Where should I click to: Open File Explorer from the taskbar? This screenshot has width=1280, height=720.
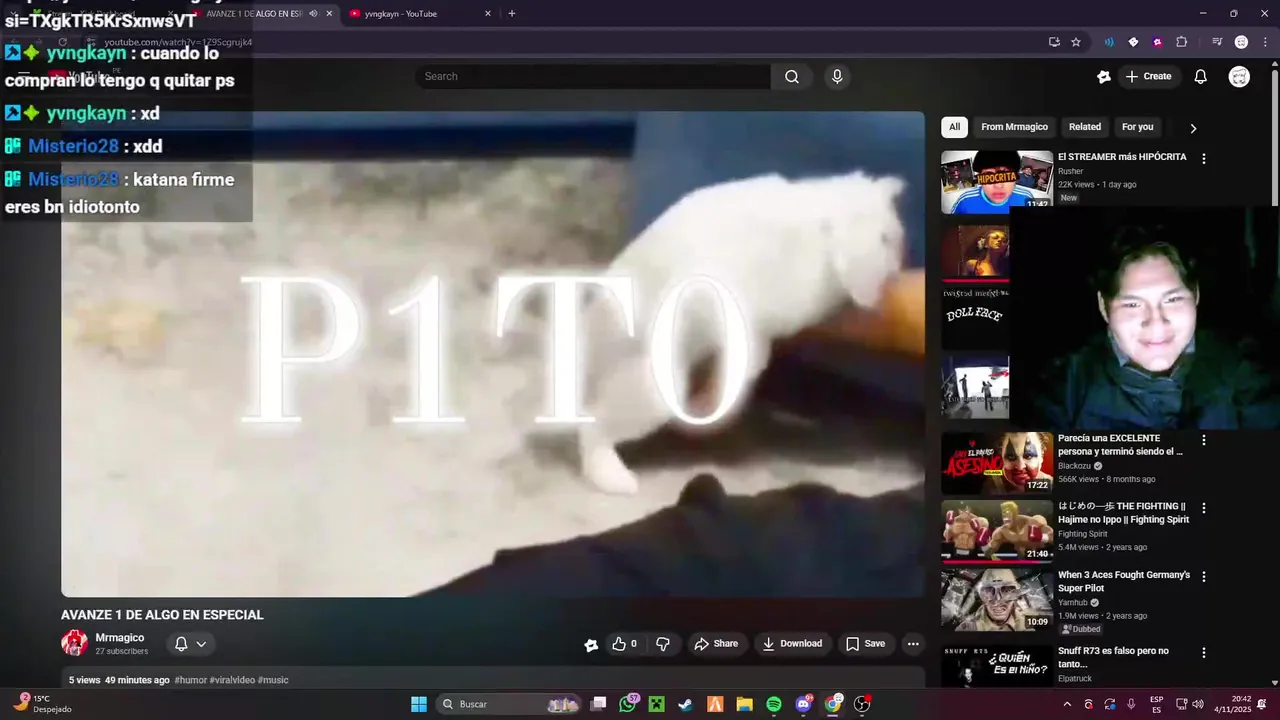[744, 704]
